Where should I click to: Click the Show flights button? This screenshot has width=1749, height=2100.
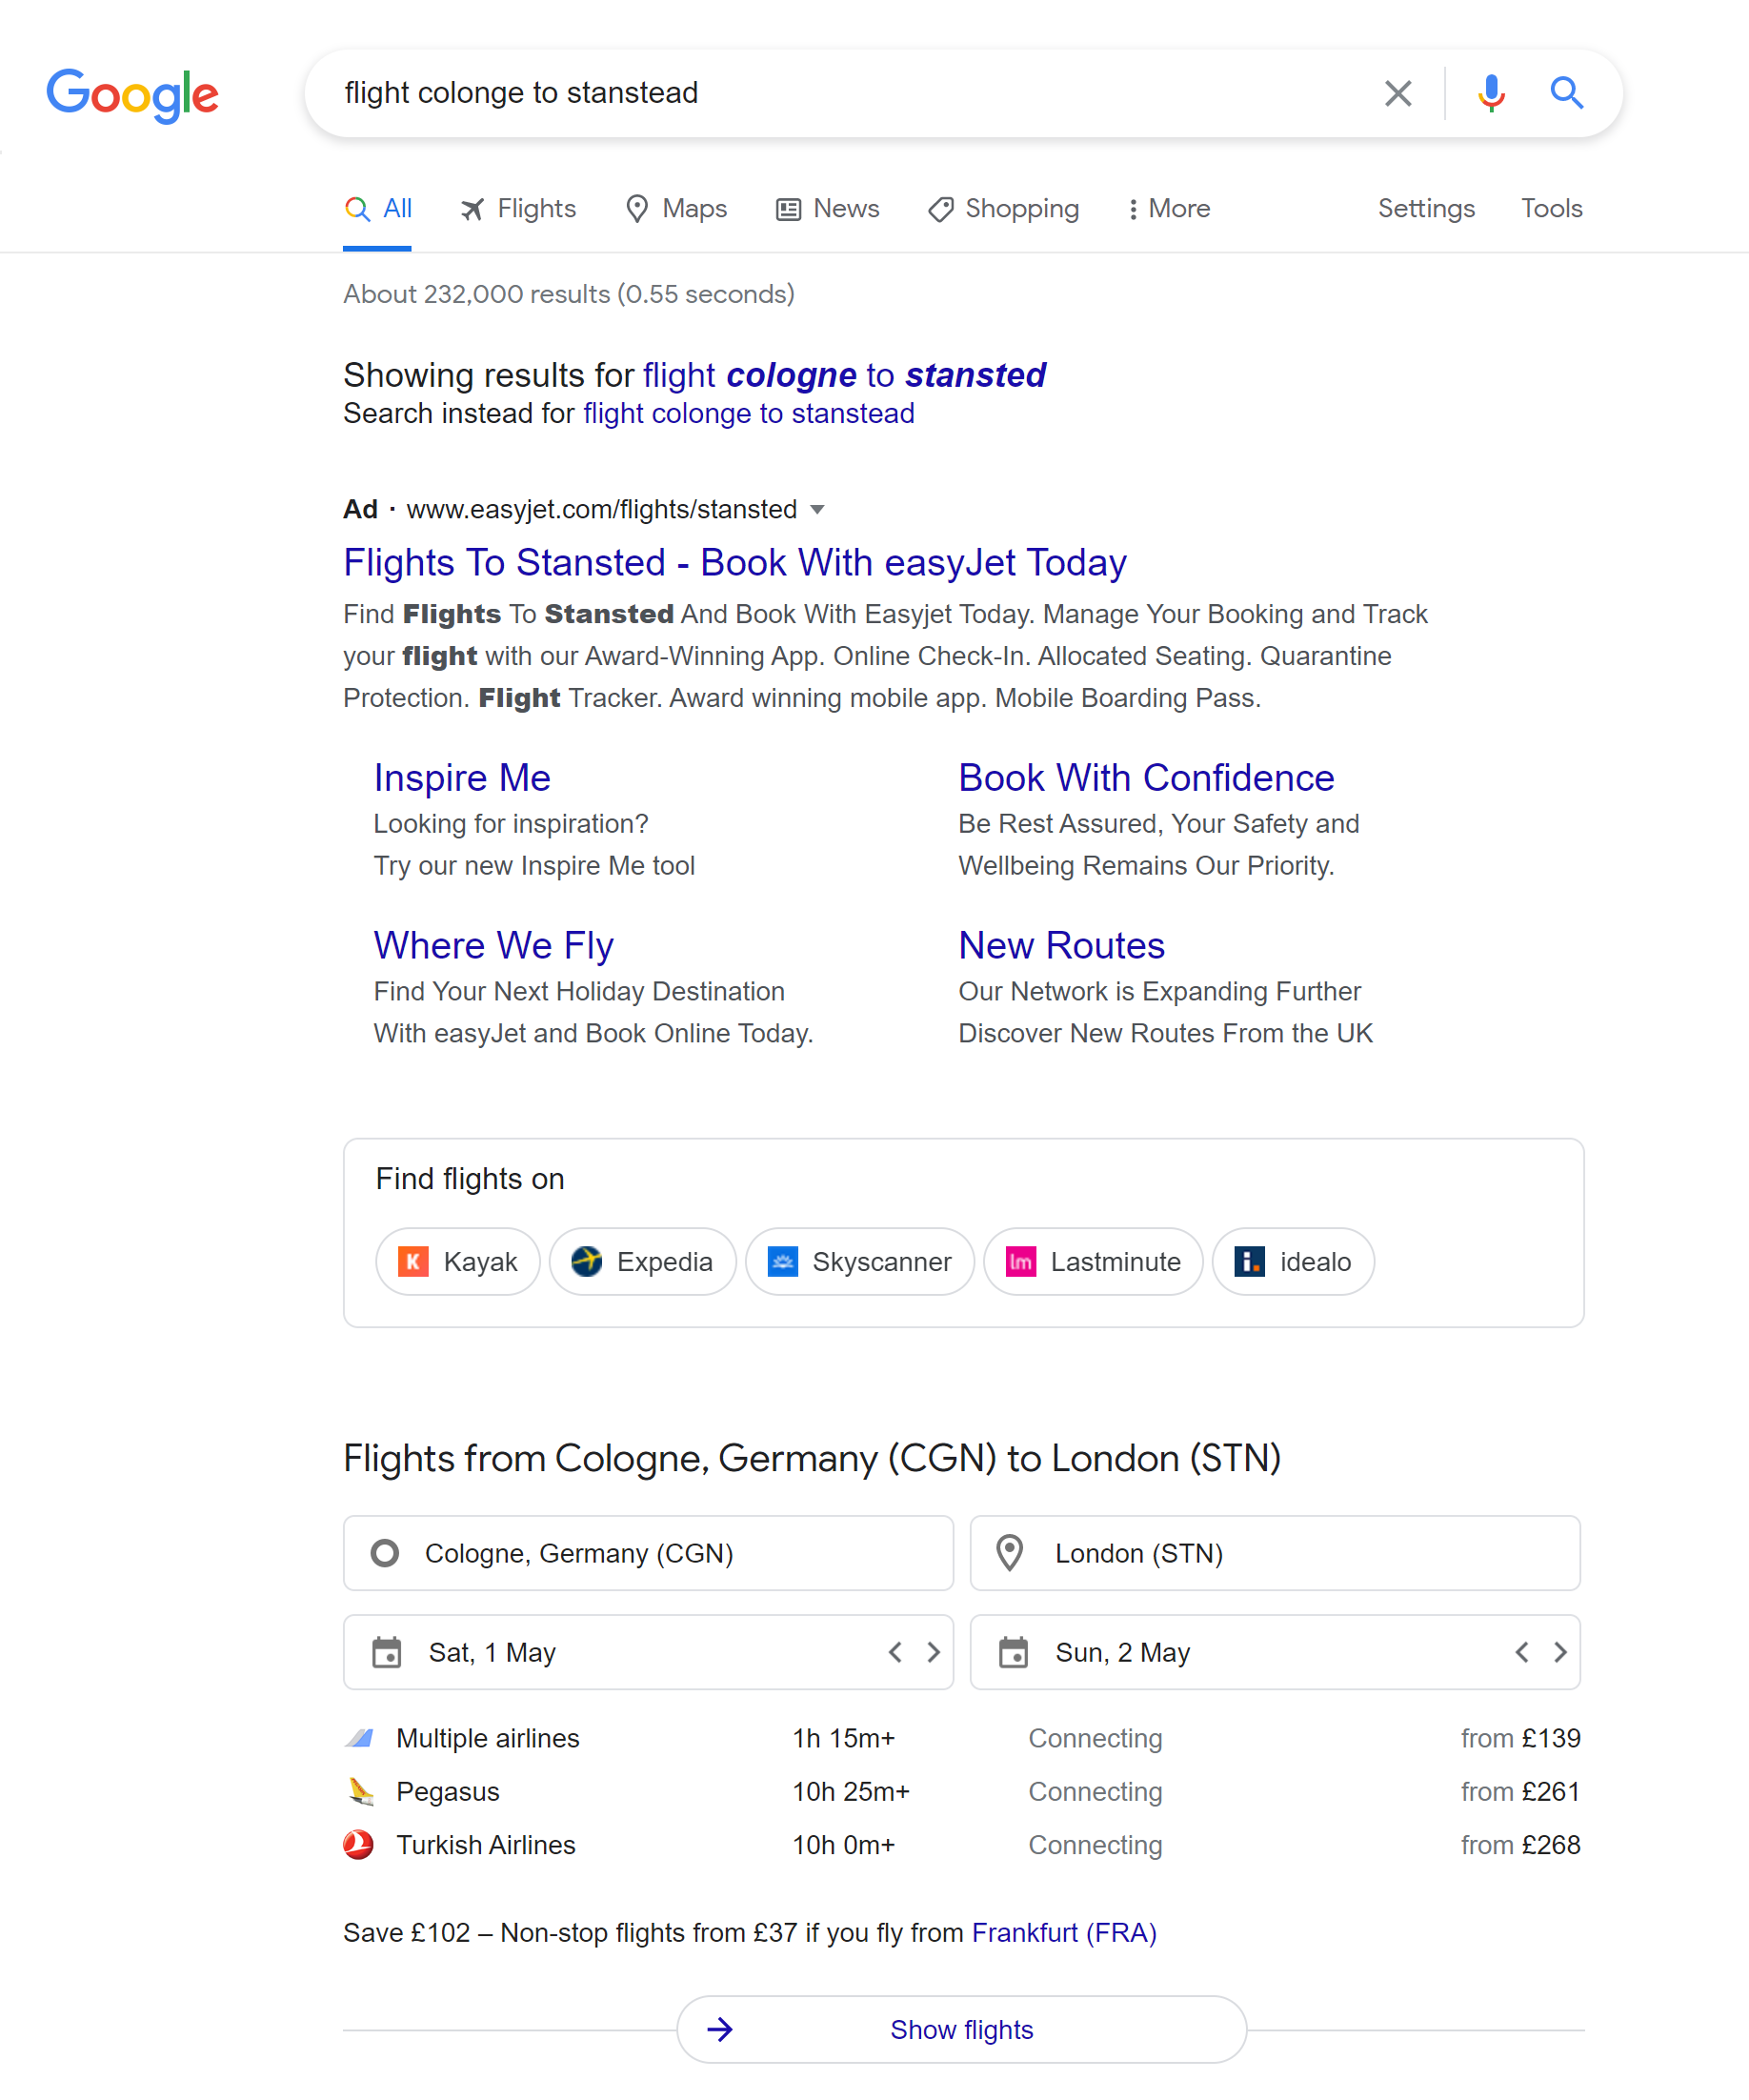coord(962,2030)
